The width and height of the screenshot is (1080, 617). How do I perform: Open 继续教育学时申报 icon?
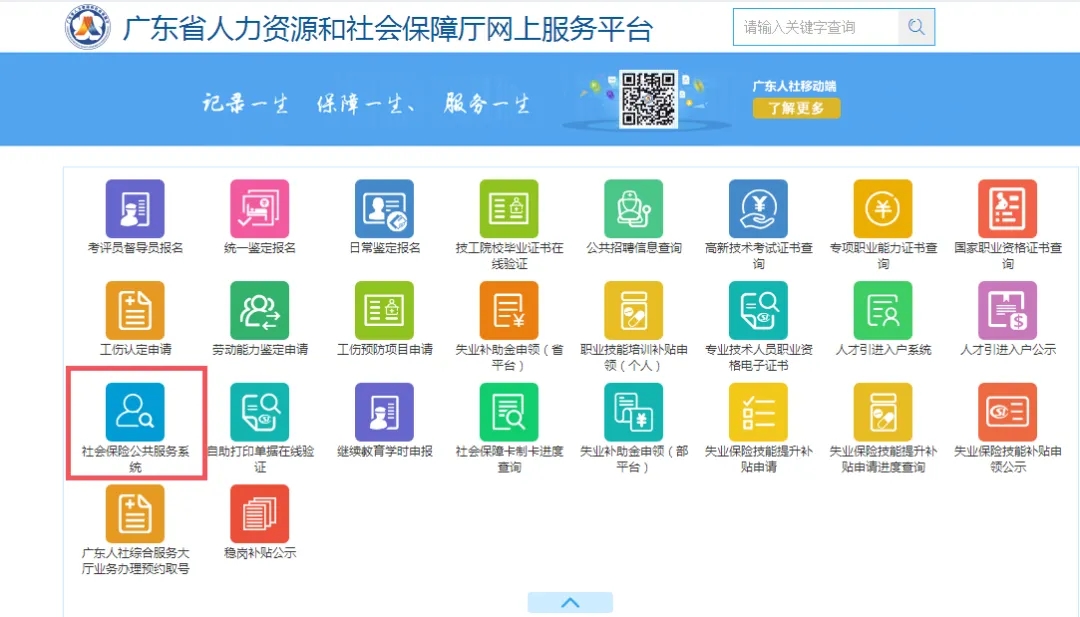pyautogui.click(x=384, y=412)
